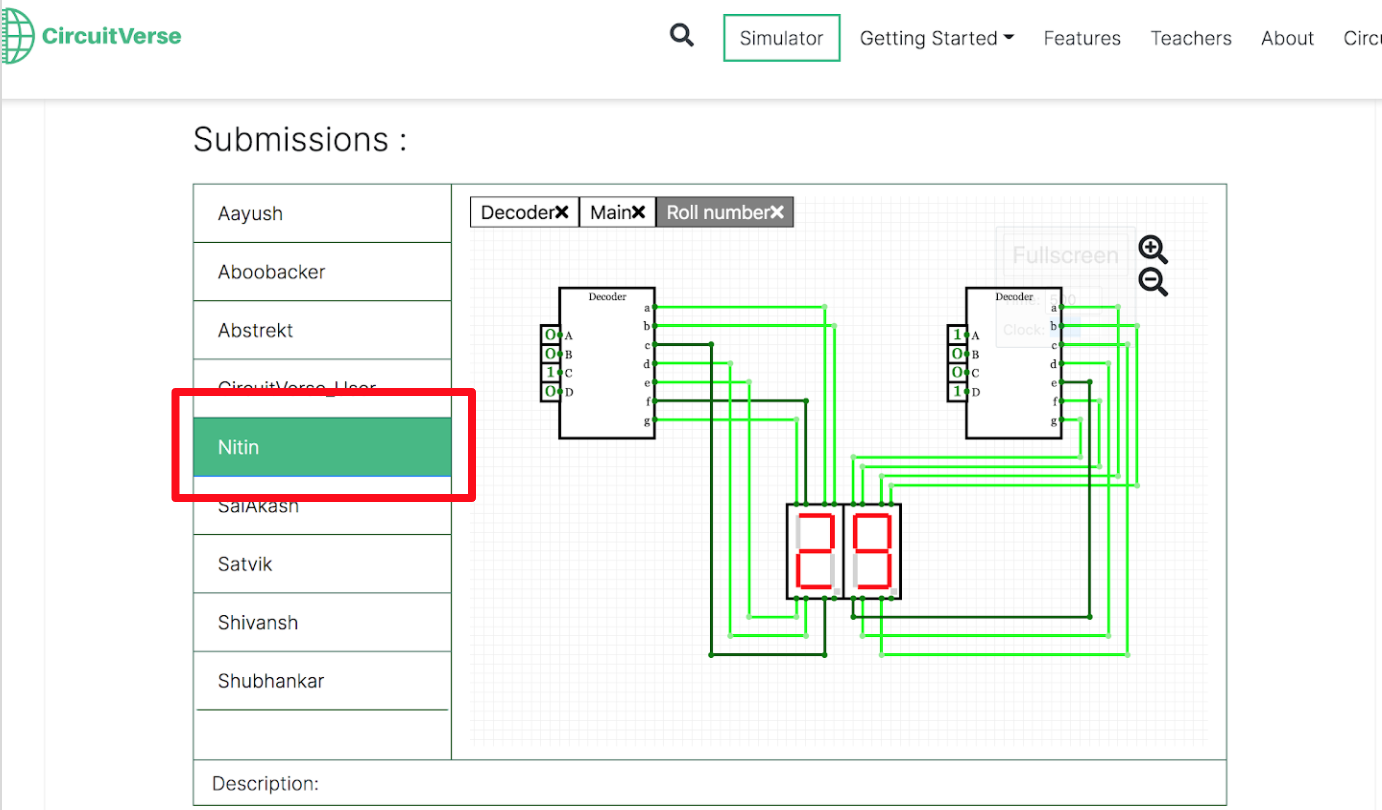The width and height of the screenshot is (1382, 810).
Task: Click the CircuitVerse globe logo
Action: tap(17, 37)
